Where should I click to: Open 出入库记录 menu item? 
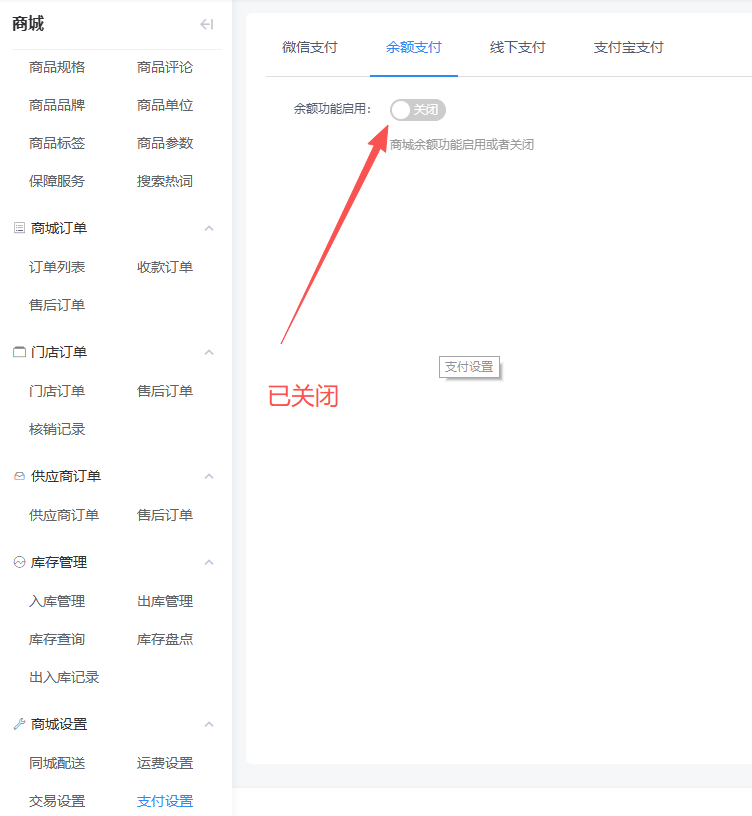(64, 677)
